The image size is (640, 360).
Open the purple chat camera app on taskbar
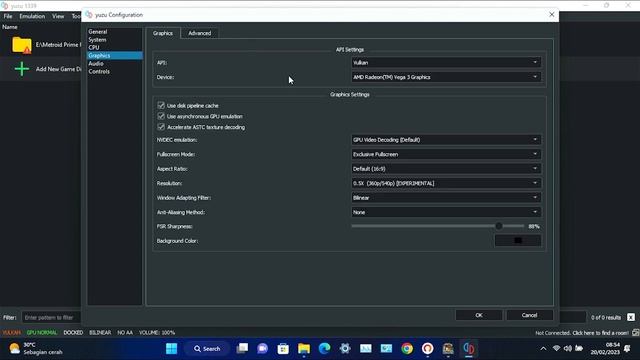[262, 349]
